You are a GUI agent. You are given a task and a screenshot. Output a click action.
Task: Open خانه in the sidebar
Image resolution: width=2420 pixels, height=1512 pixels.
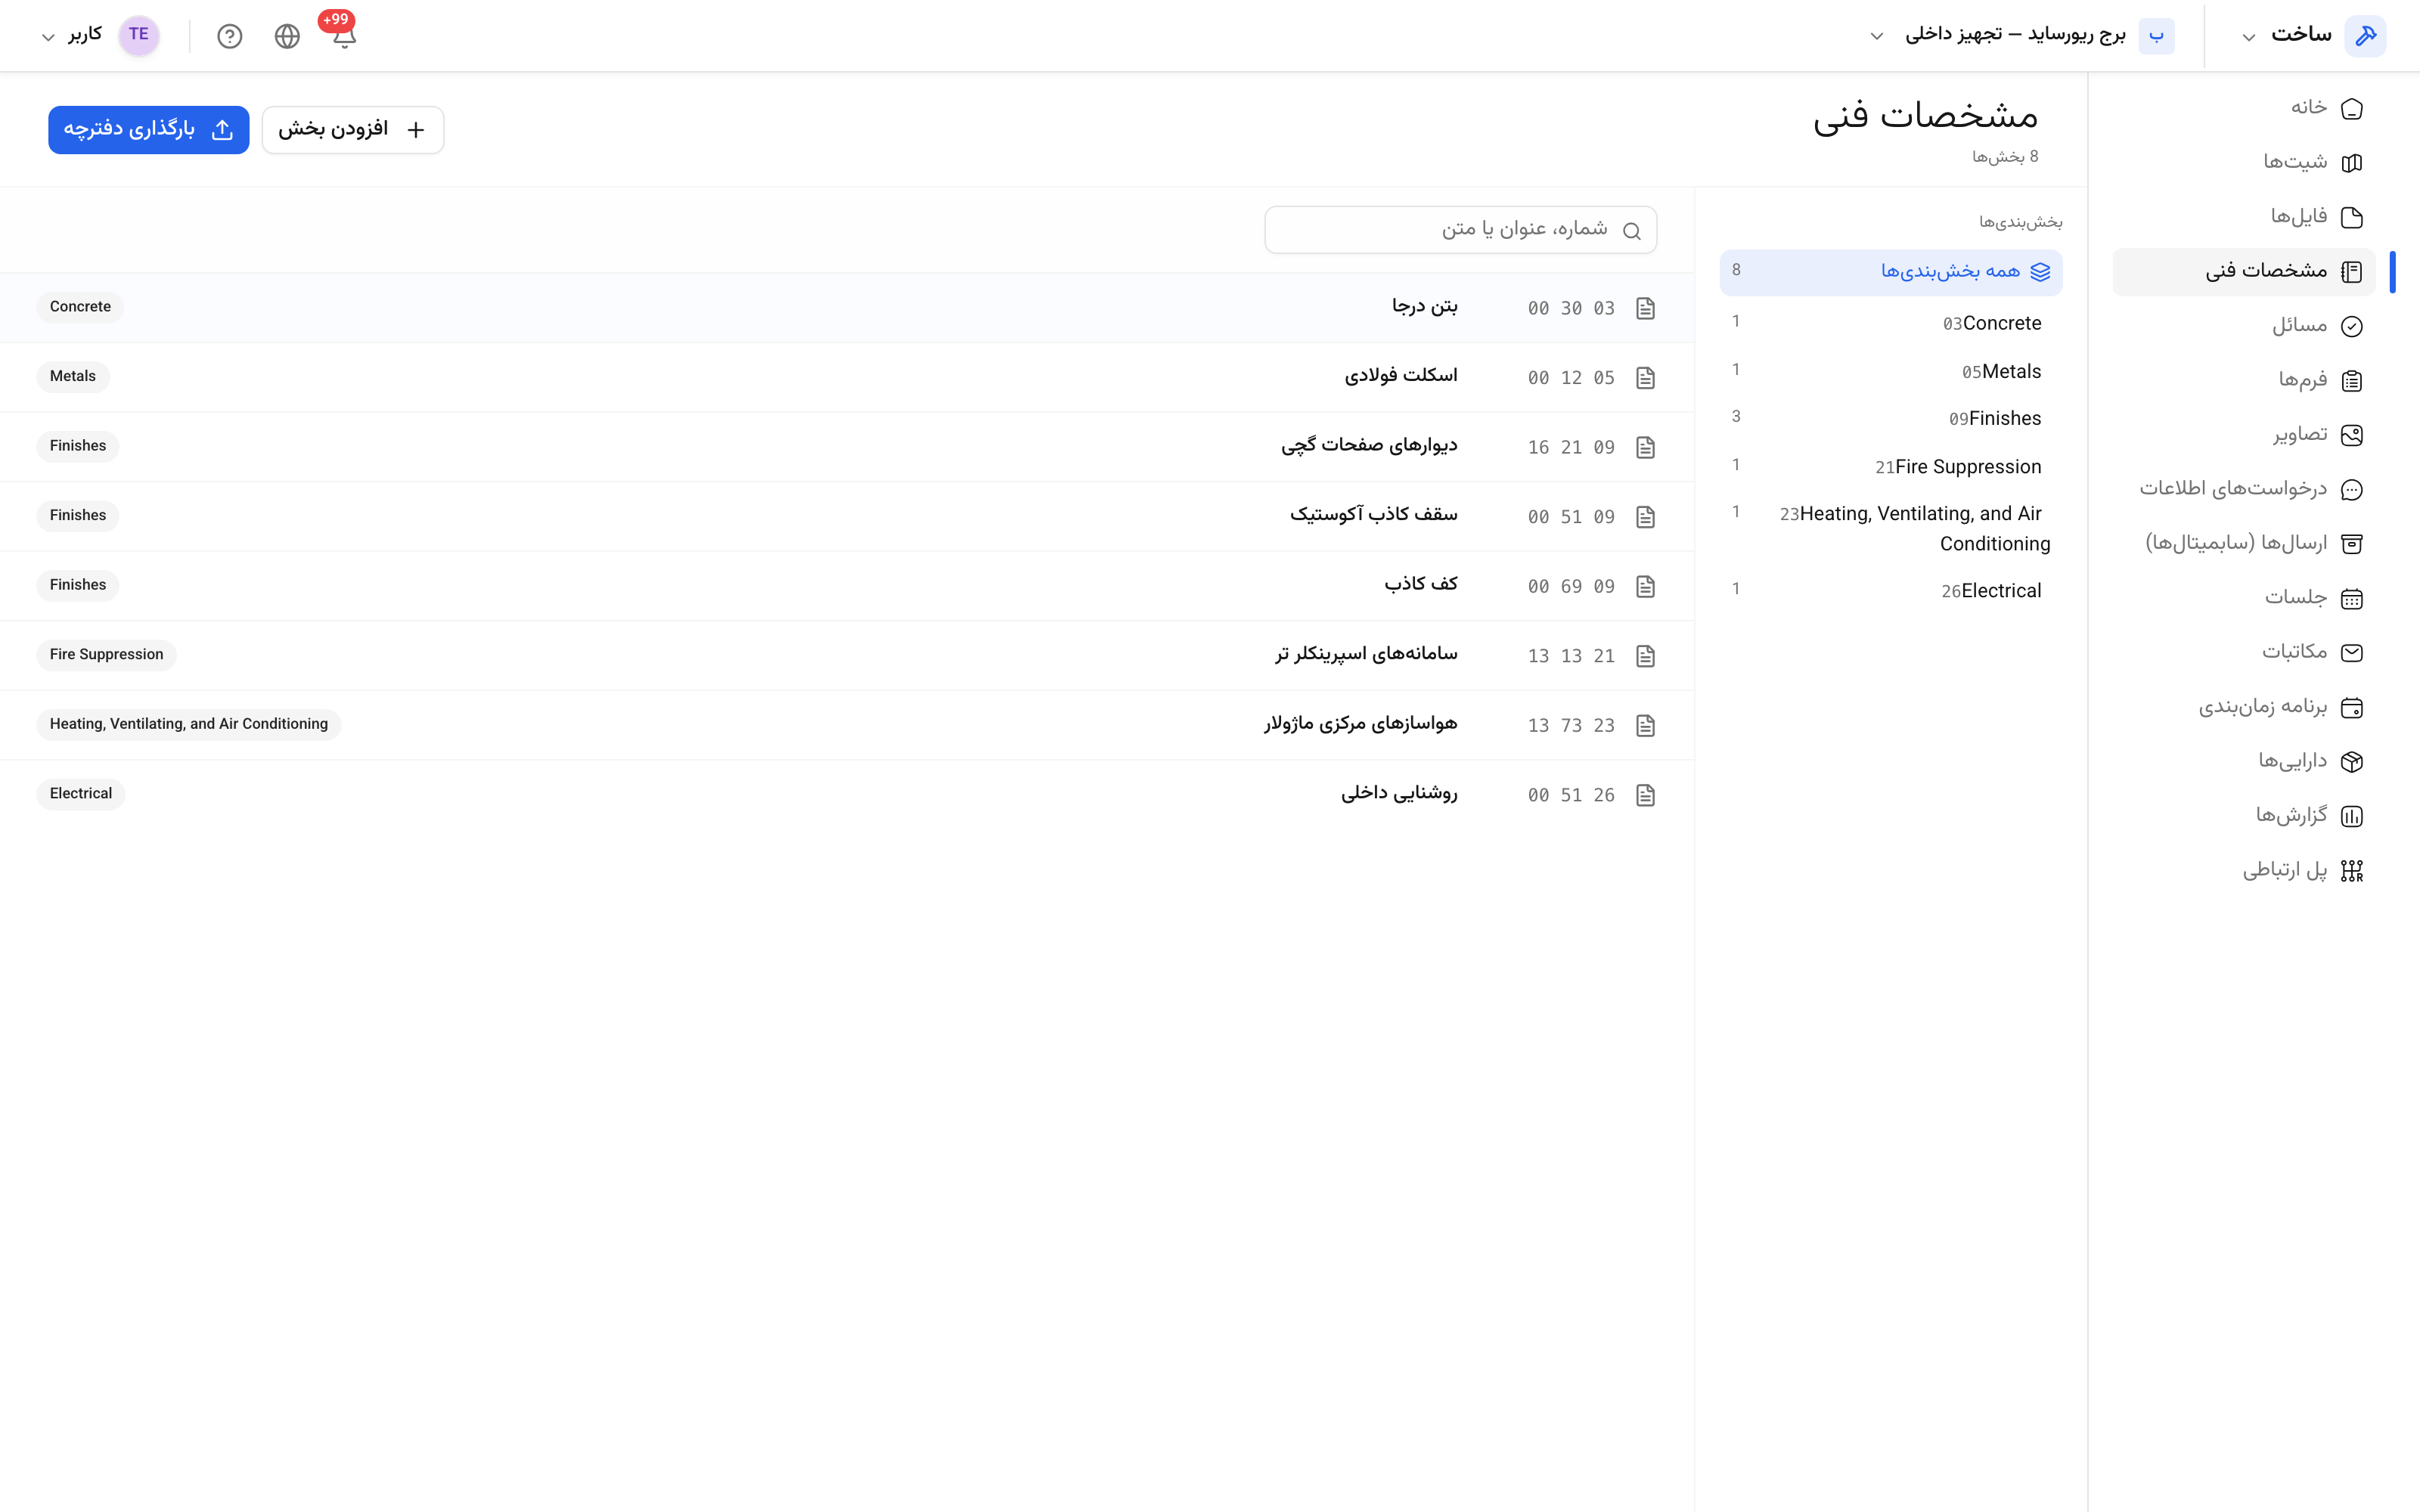(x=2243, y=108)
